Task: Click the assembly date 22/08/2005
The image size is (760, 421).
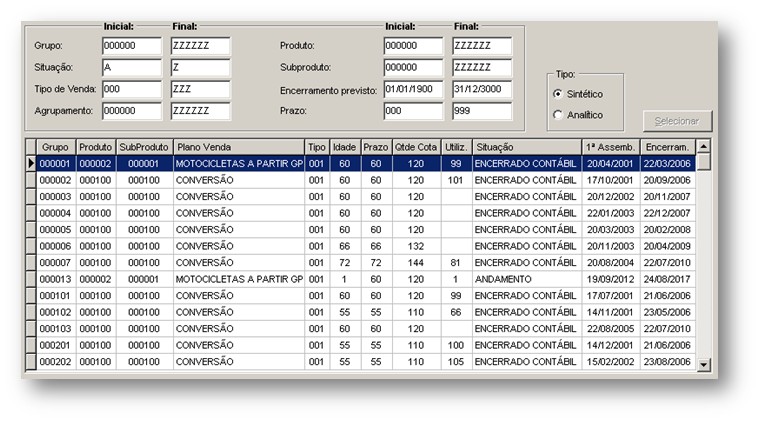Action: [611, 328]
